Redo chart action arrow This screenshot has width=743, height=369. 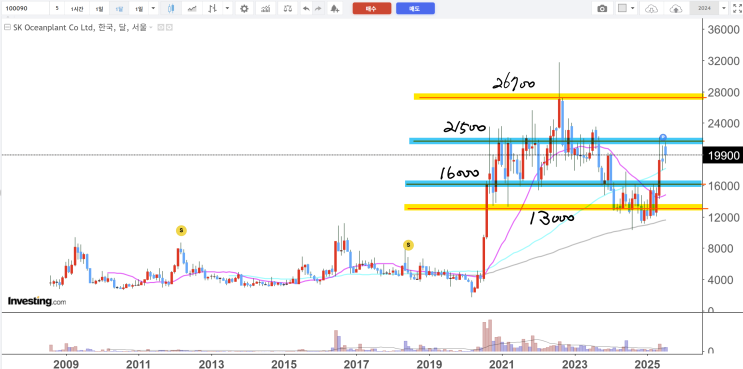[318, 9]
